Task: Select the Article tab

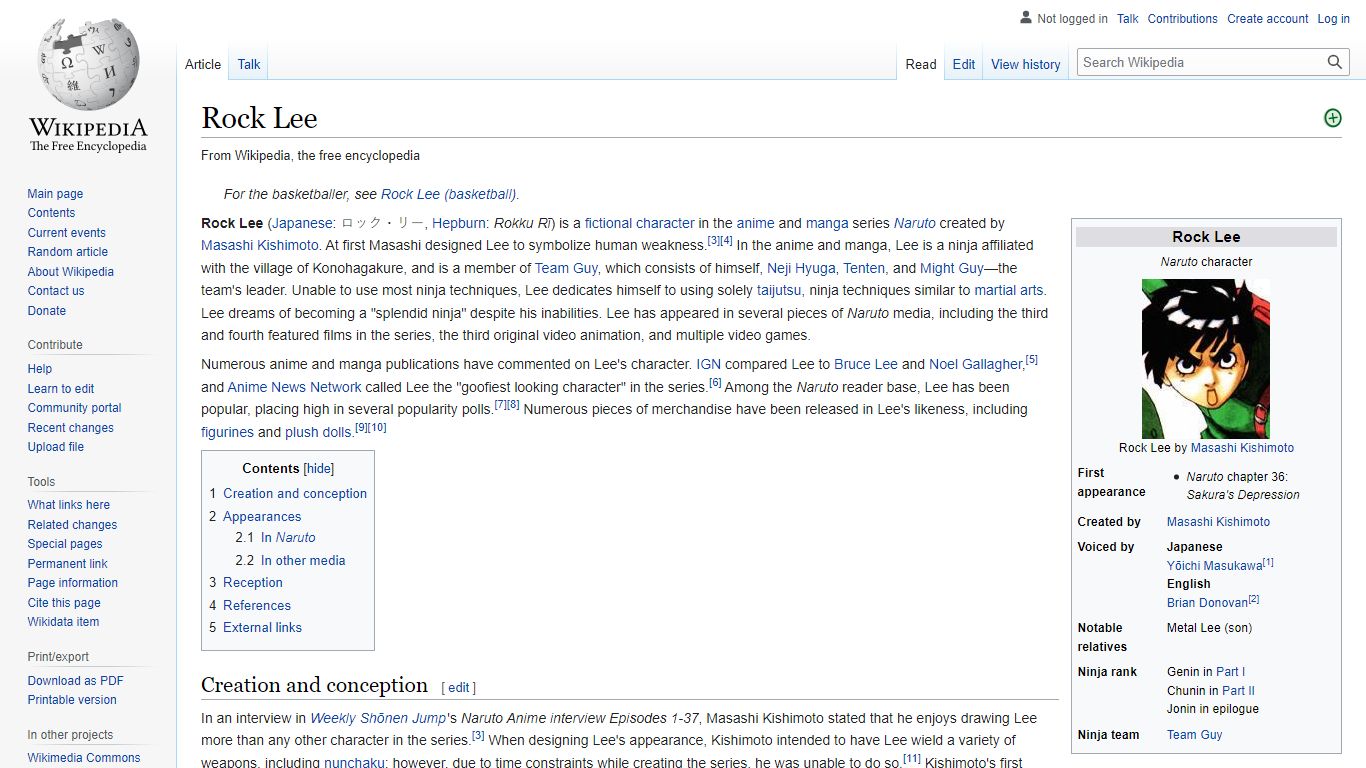Action: click(203, 64)
